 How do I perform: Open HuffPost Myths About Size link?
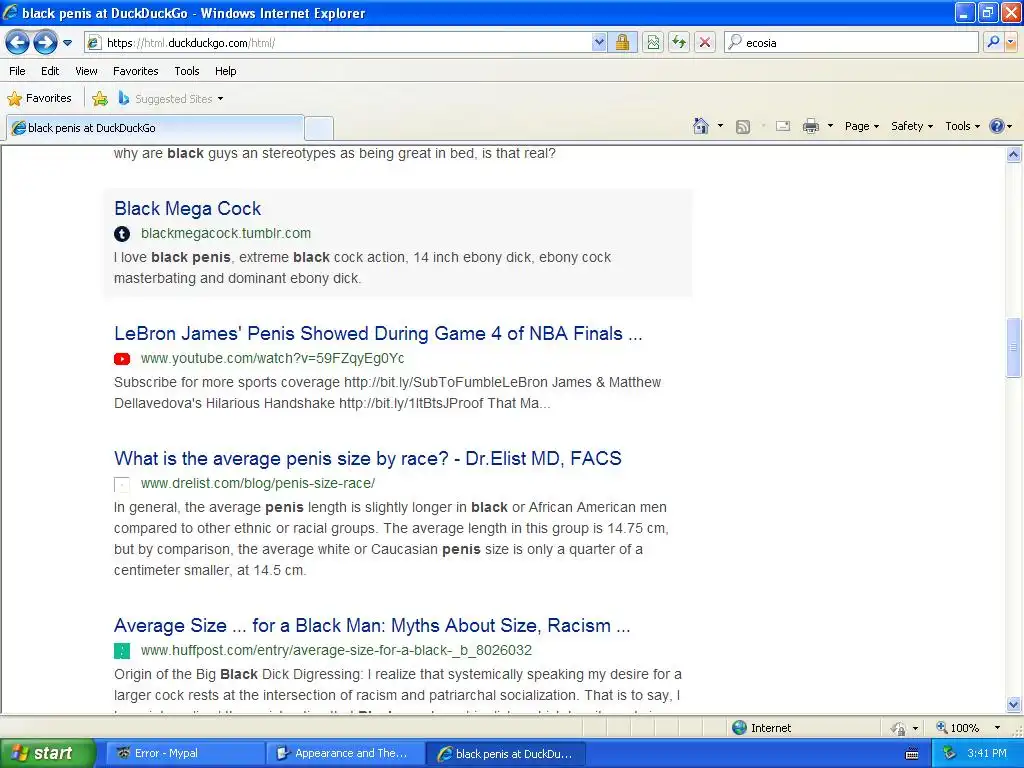[372, 626]
